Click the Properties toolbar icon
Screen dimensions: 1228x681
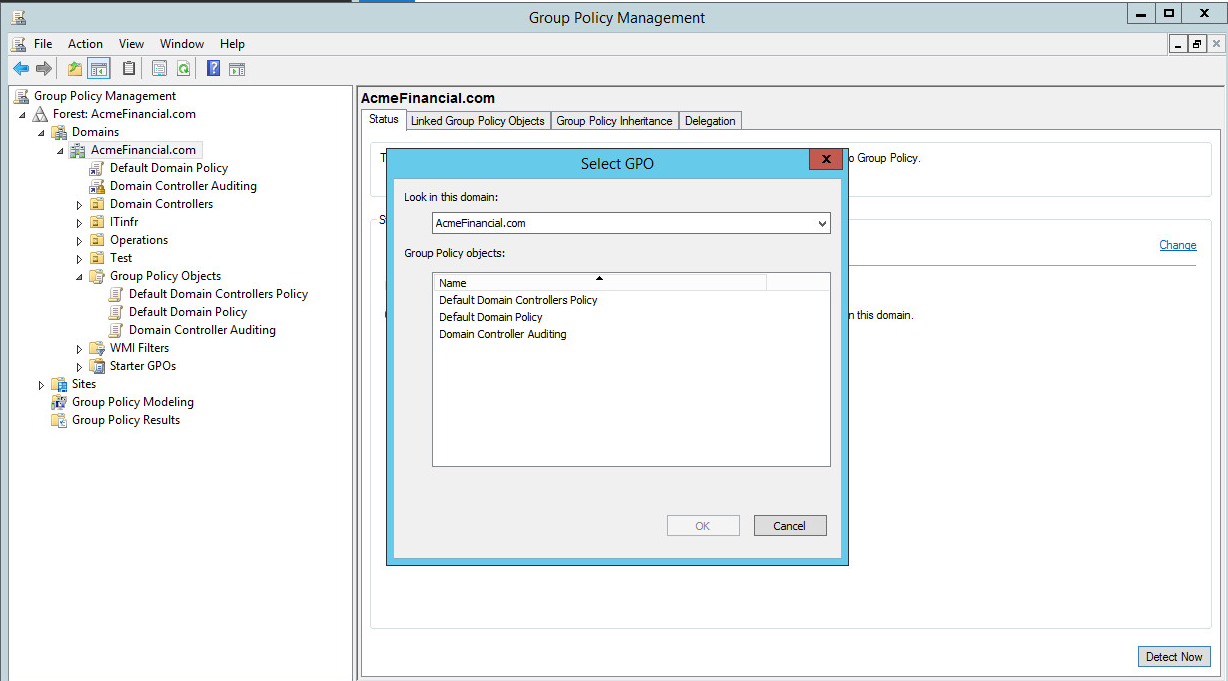159,69
